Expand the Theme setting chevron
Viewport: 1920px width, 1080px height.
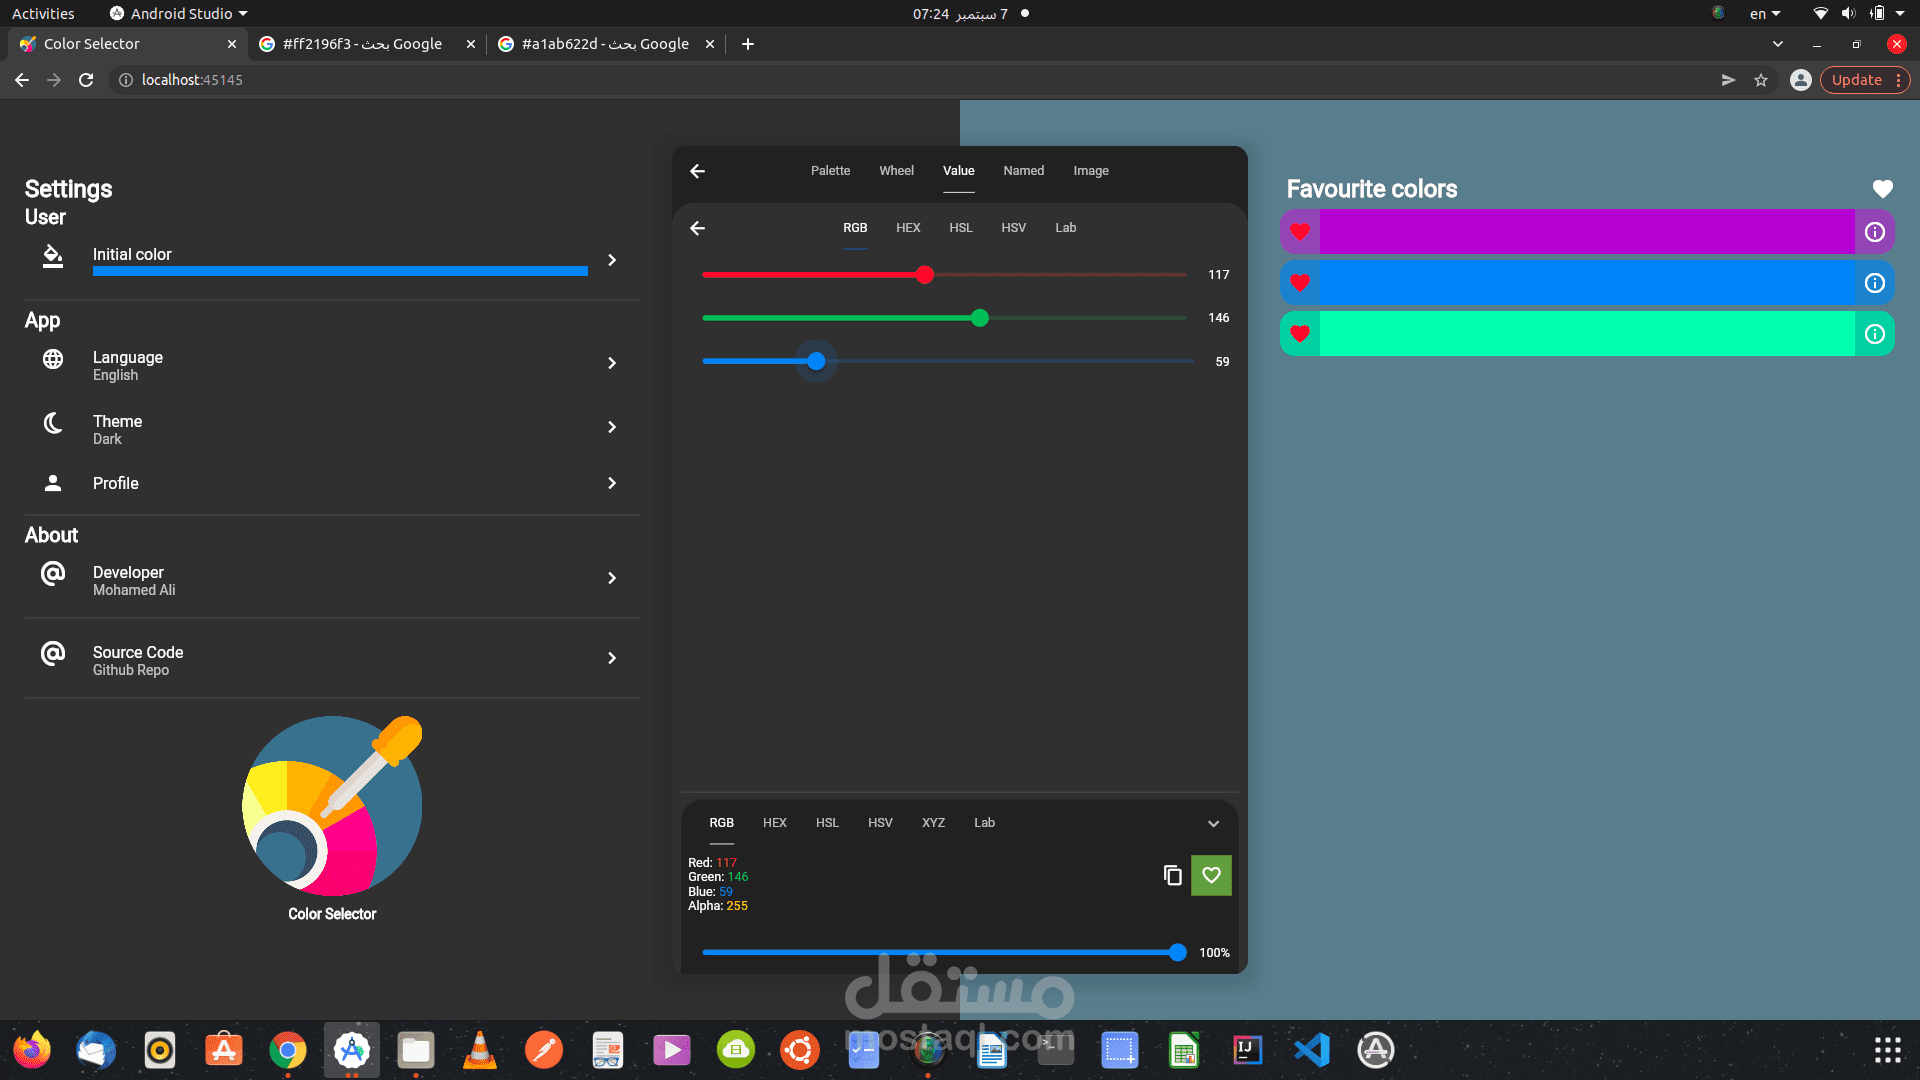pos(612,427)
